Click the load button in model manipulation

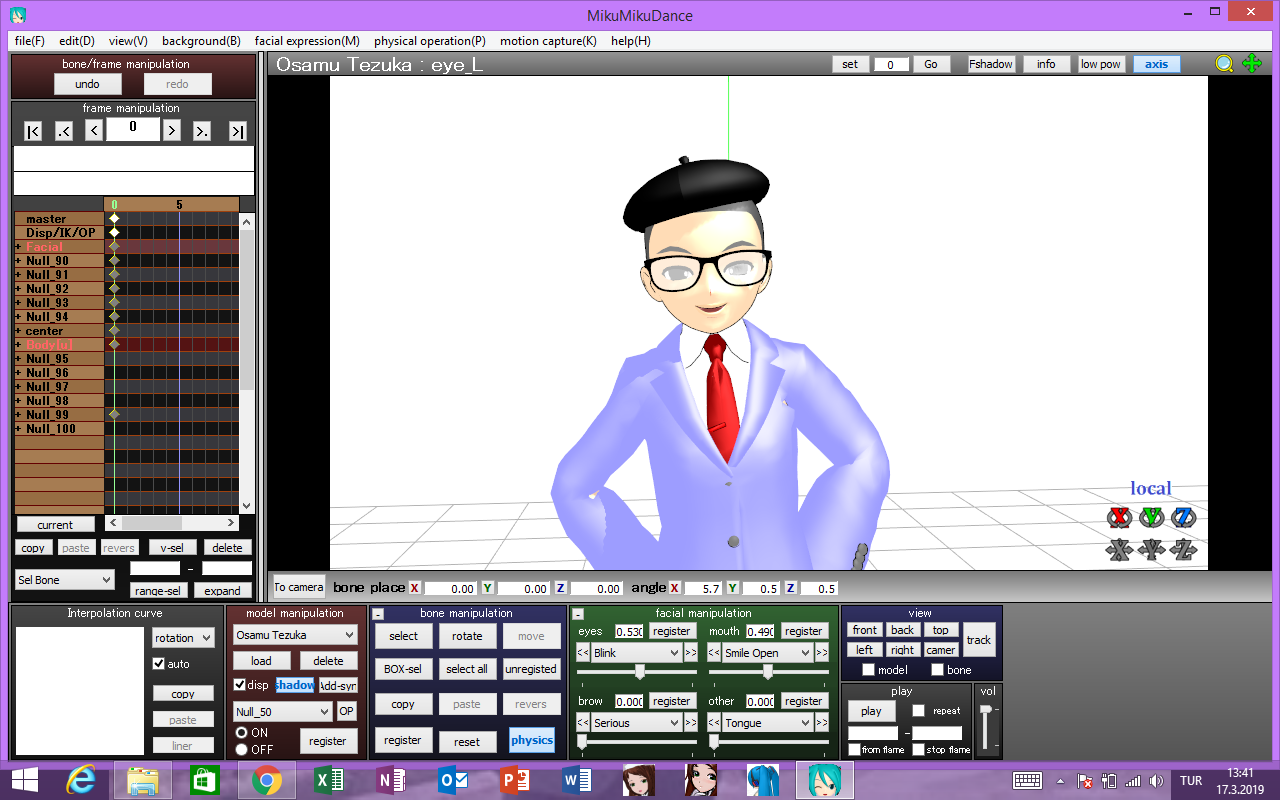pyautogui.click(x=262, y=661)
